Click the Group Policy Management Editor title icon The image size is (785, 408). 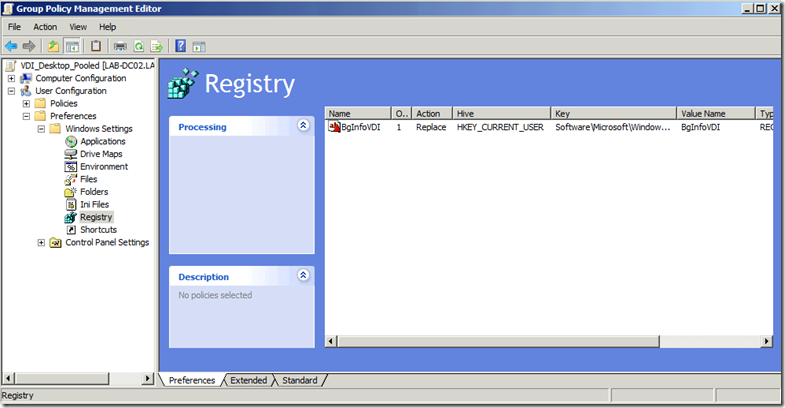[x=8, y=9]
